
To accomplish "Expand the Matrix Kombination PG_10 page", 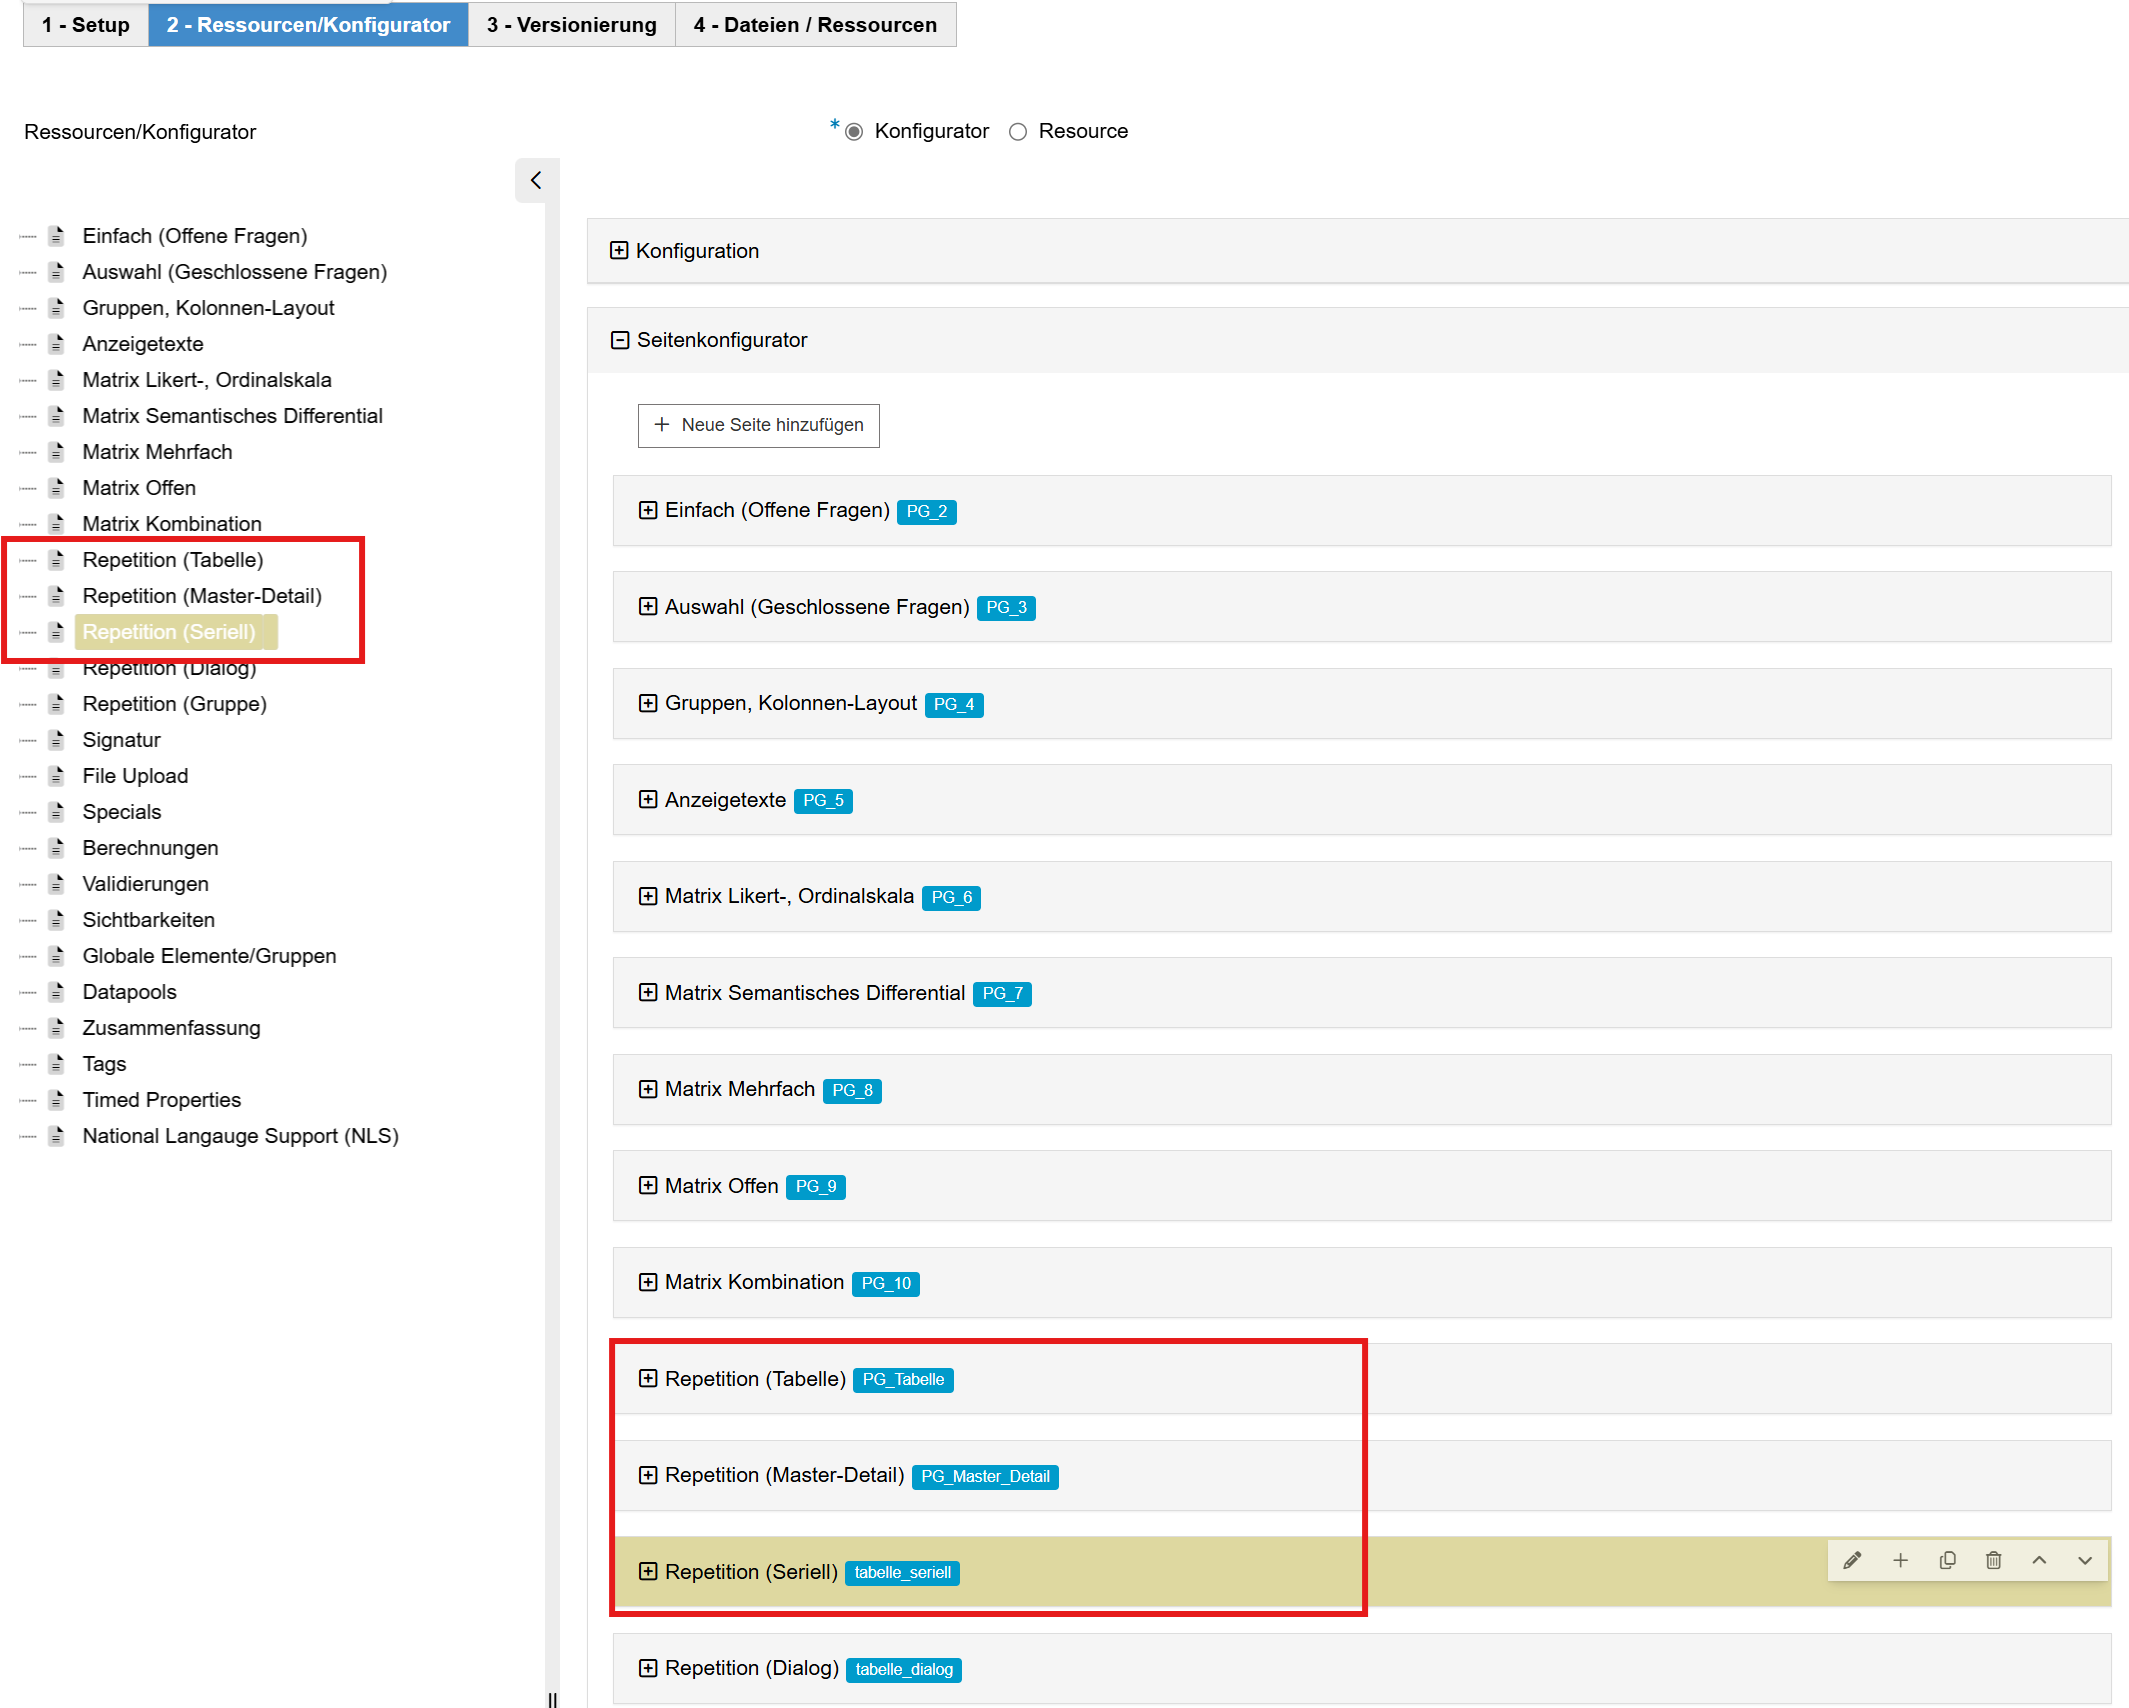I will pyautogui.click(x=648, y=1282).
